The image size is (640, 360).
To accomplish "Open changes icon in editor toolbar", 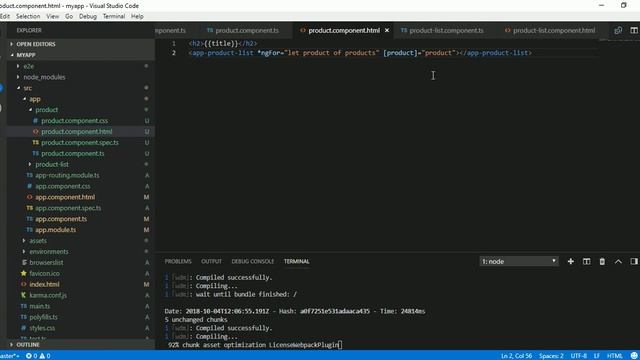I will click(x=618, y=30).
